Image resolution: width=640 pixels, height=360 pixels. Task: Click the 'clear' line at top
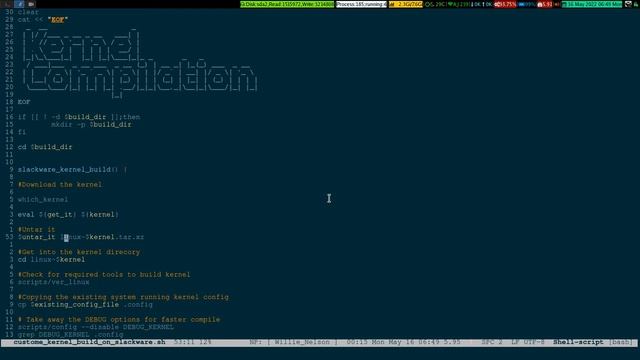(28, 12)
